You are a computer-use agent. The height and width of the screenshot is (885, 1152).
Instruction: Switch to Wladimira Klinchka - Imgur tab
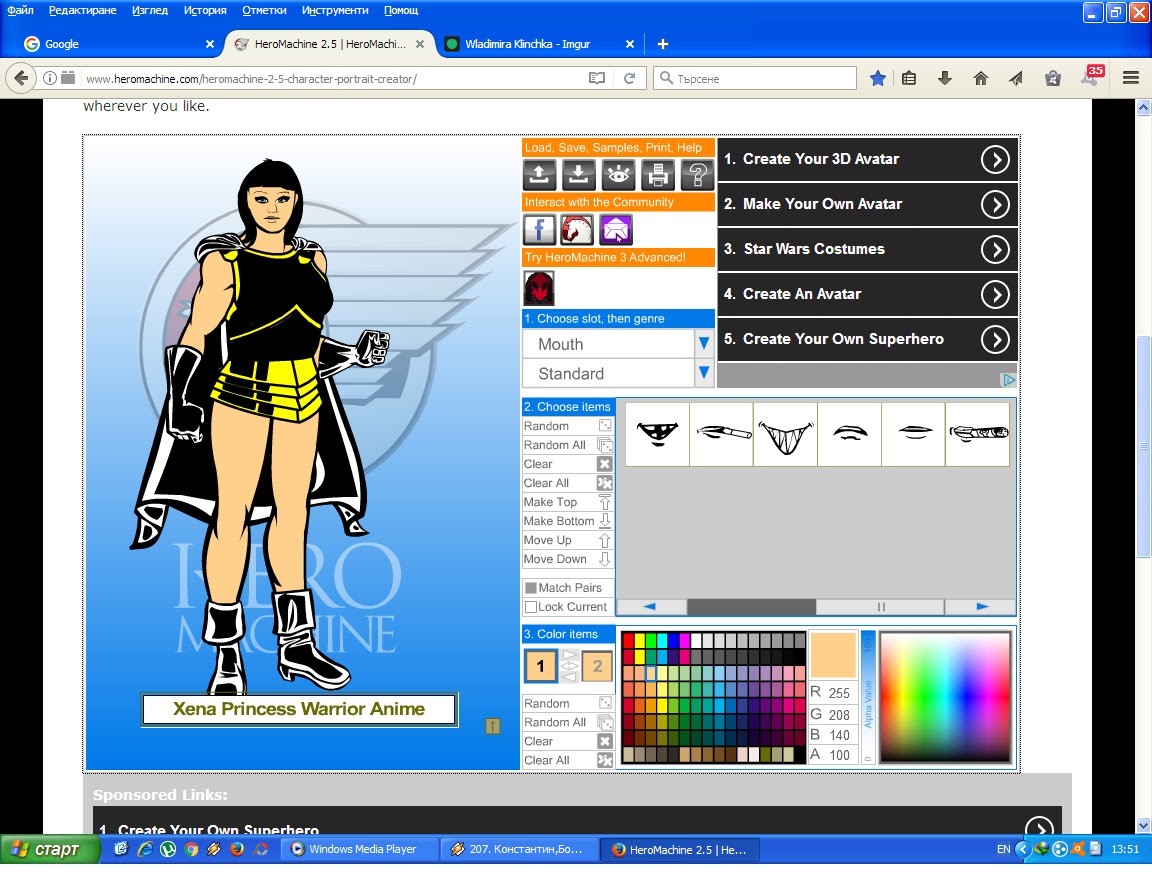(540, 44)
